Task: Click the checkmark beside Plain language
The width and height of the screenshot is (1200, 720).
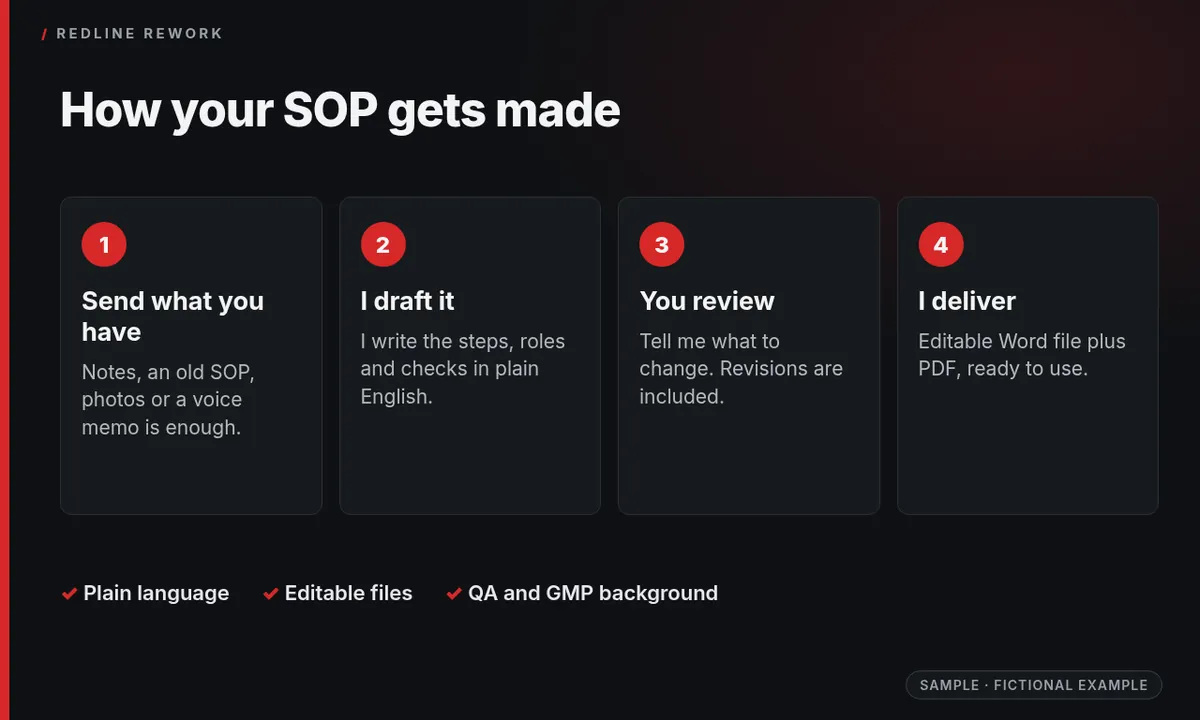Action: pos(69,594)
